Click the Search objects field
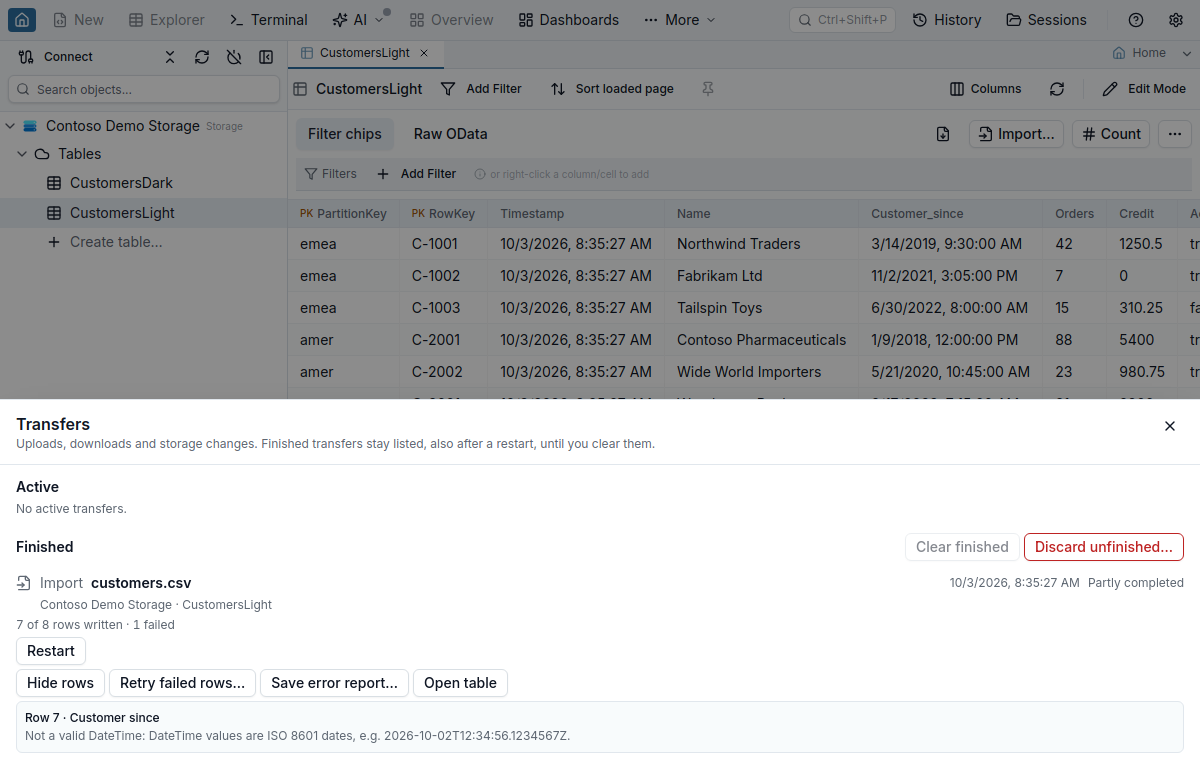This screenshot has width=1200, height=773. (144, 89)
